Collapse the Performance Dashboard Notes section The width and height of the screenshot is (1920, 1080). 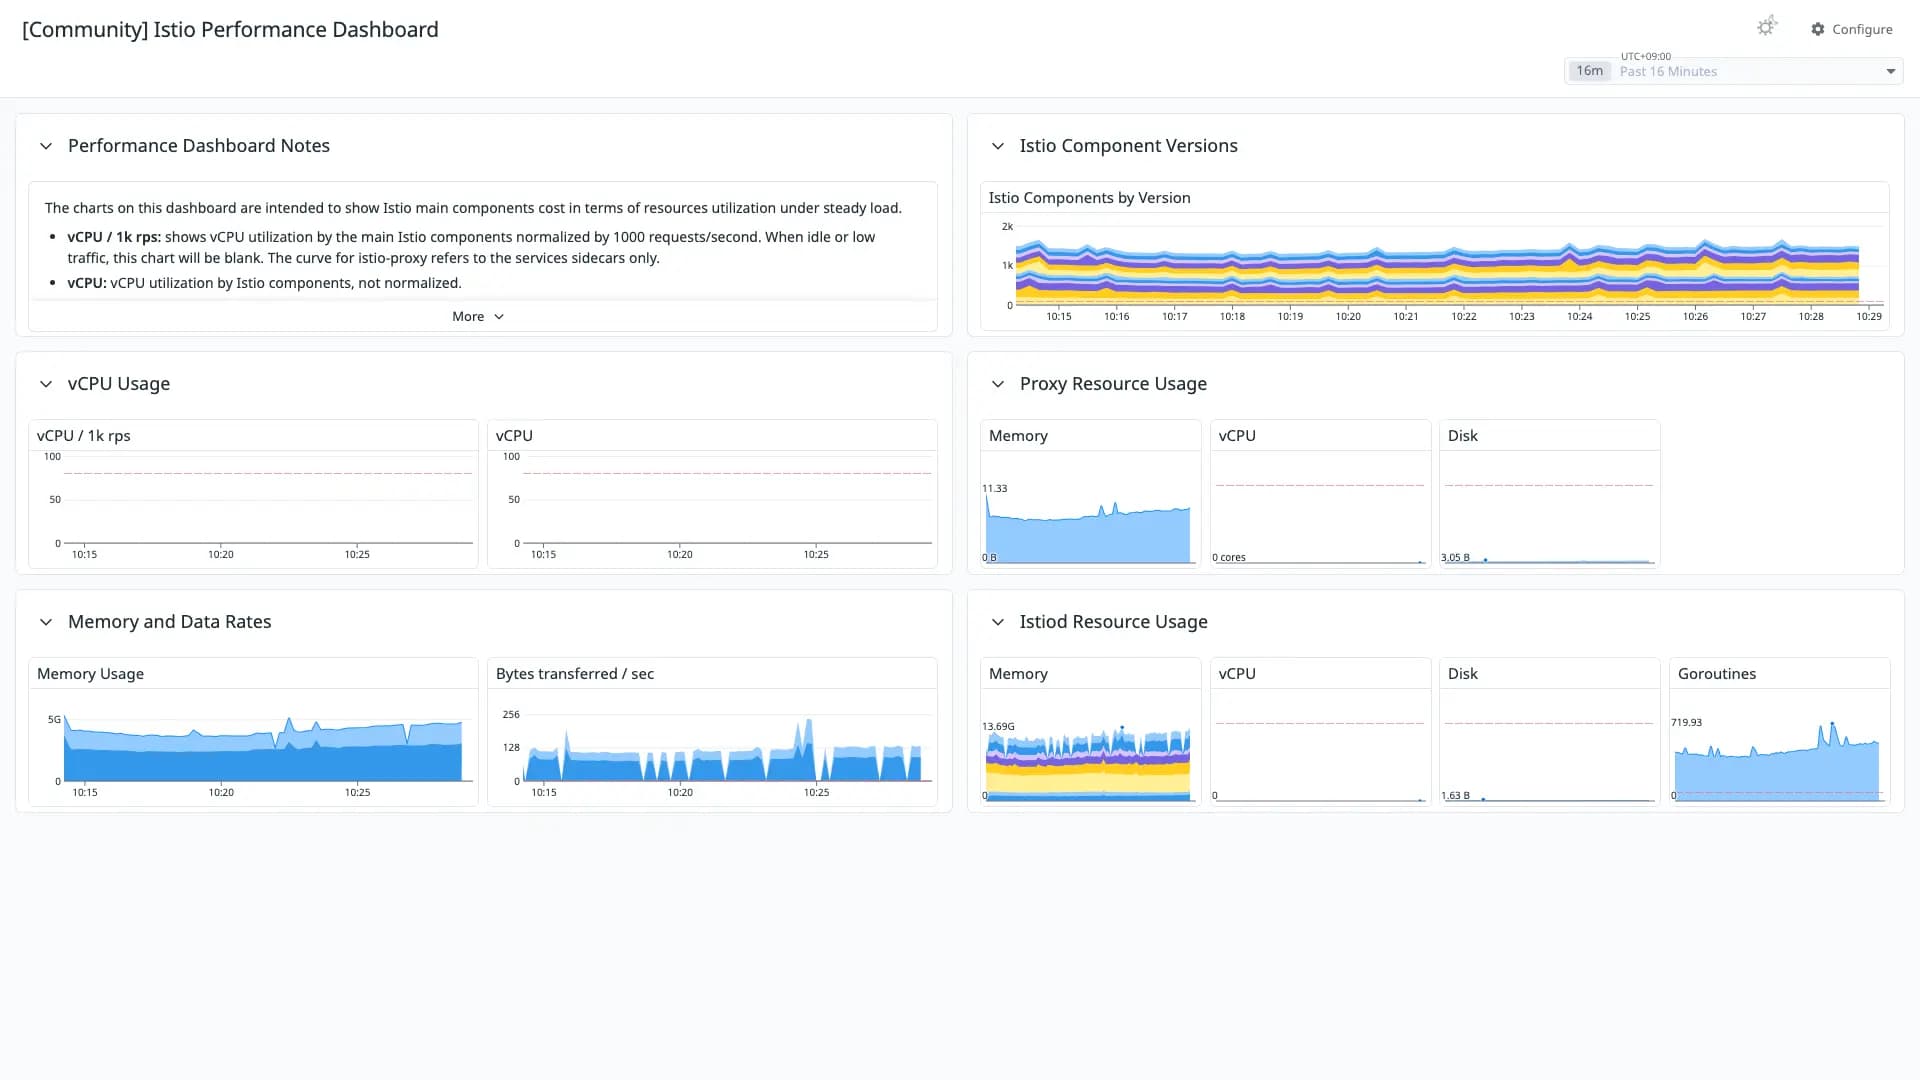(46, 146)
